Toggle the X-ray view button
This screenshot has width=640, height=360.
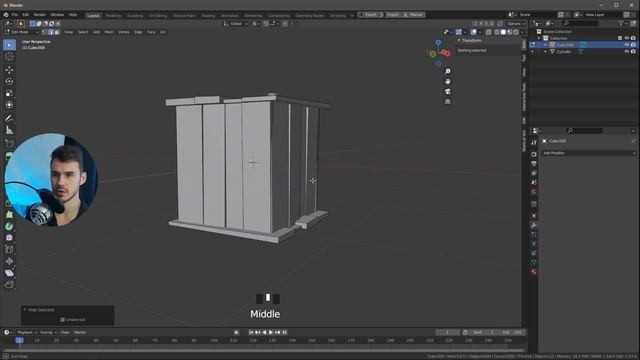click(489, 32)
